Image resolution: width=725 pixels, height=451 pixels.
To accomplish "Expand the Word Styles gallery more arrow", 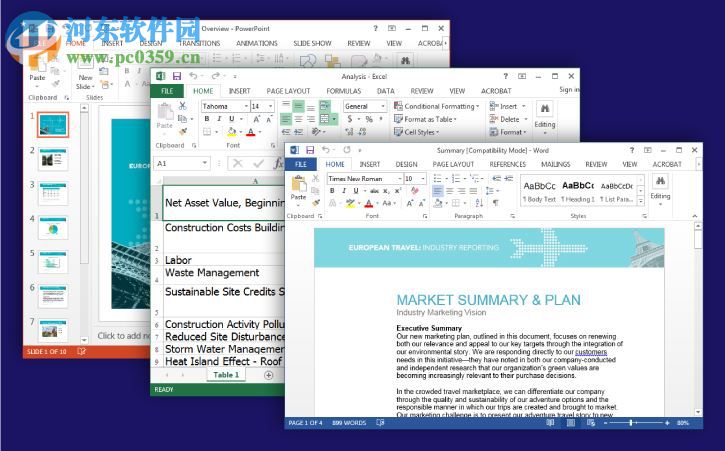I will pyautogui.click(x=641, y=201).
